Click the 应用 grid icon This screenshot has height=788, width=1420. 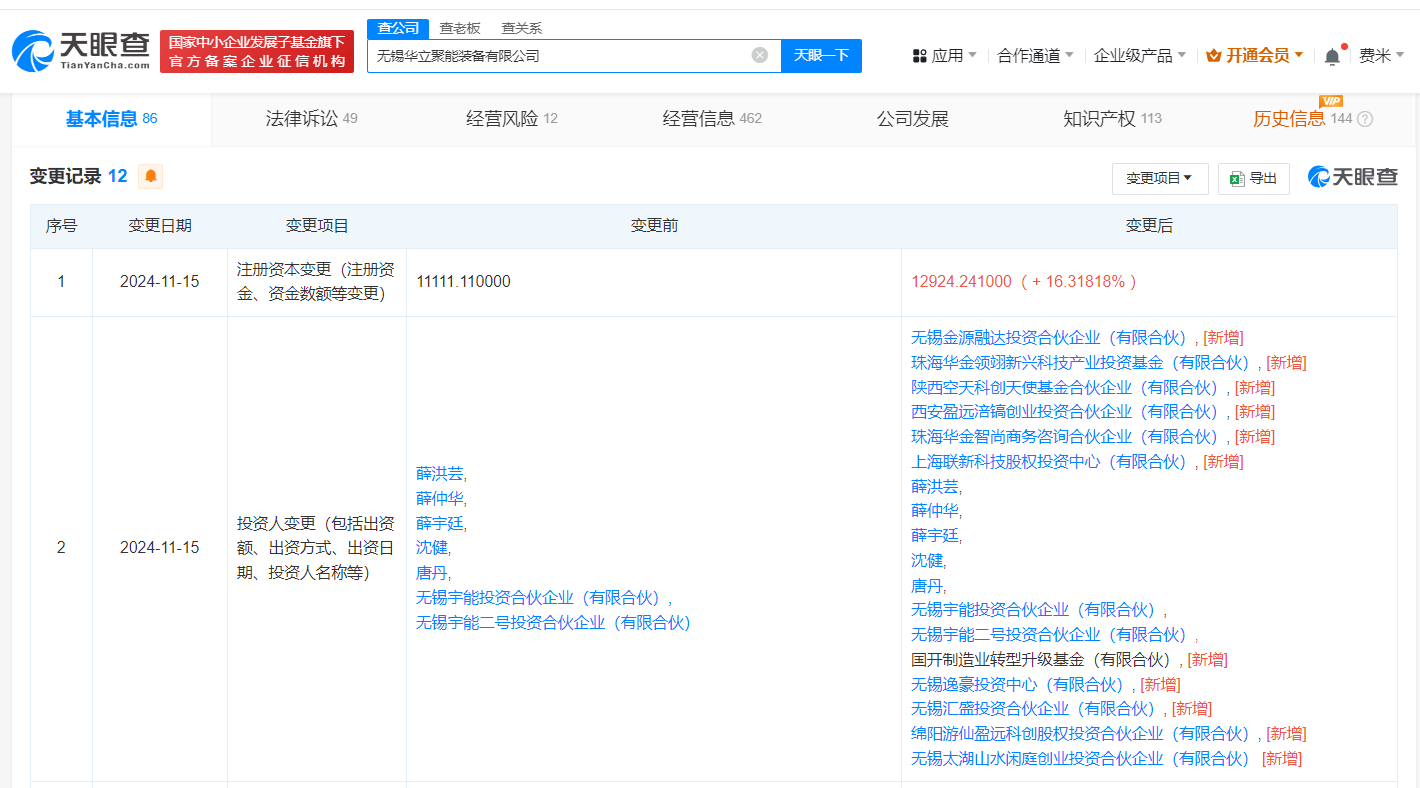click(x=920, y=56)
